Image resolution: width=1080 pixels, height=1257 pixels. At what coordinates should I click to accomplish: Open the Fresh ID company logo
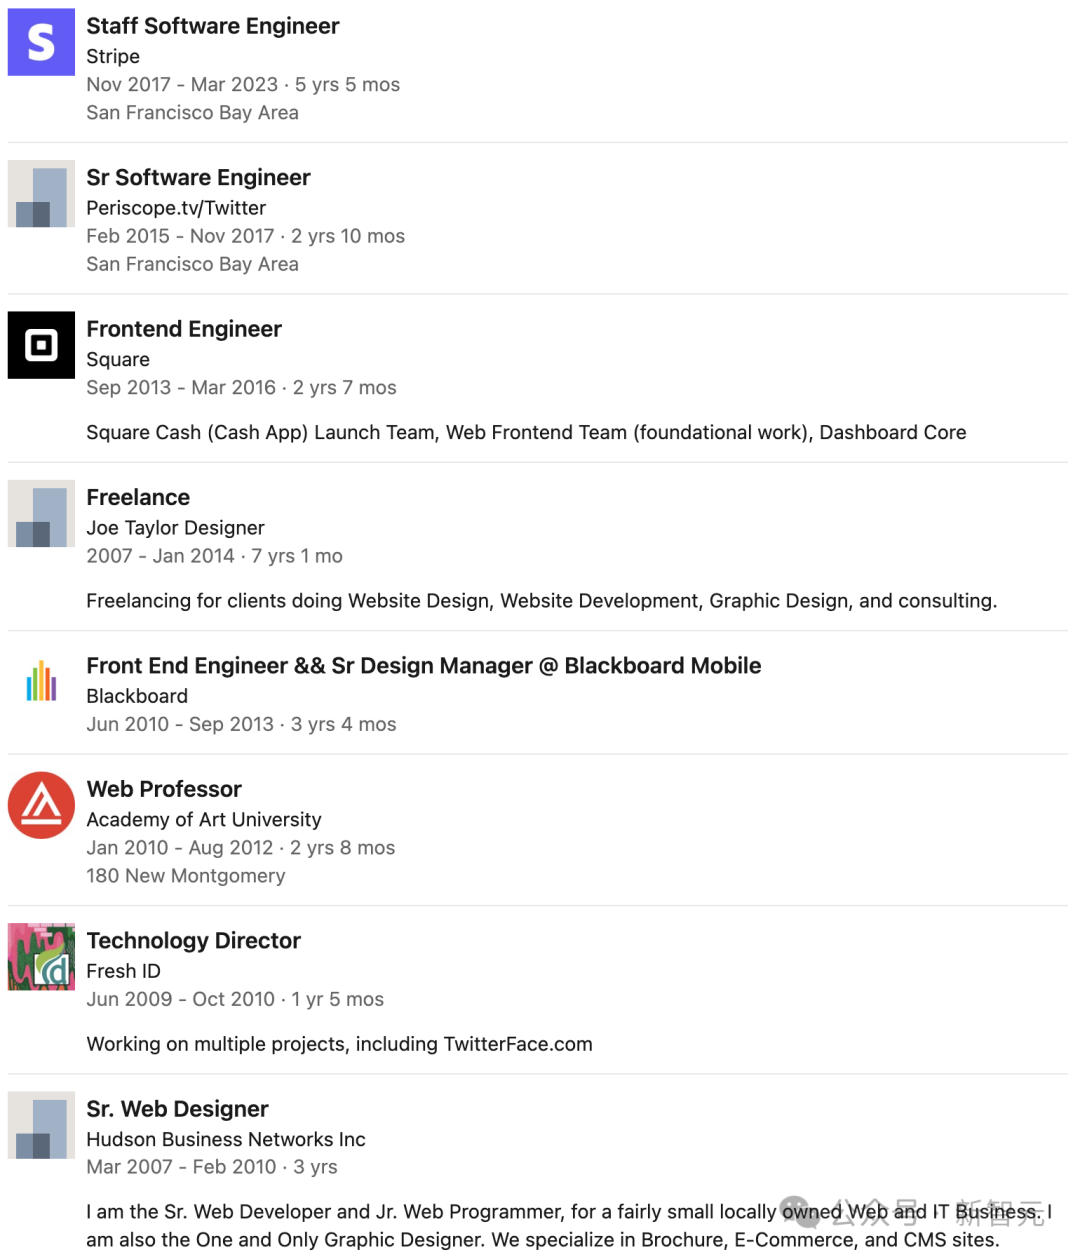(x=41, y=957)
